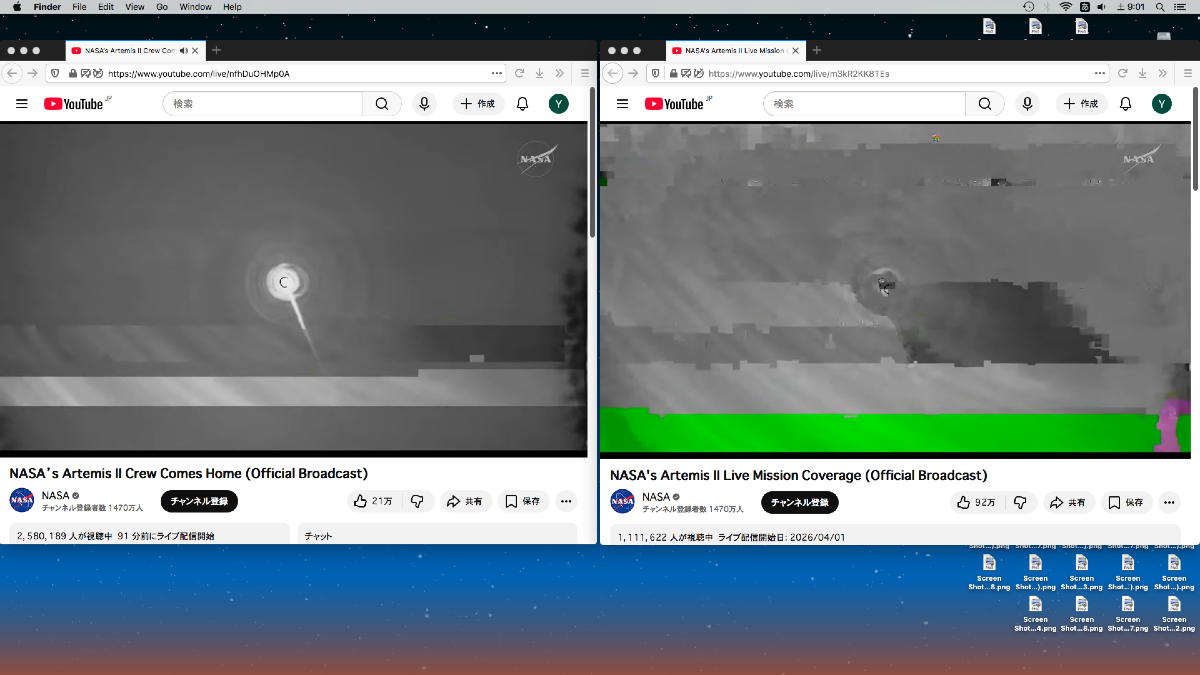Open the Help menu
This screenshot has width=1200, height=675.
(232, 7)
